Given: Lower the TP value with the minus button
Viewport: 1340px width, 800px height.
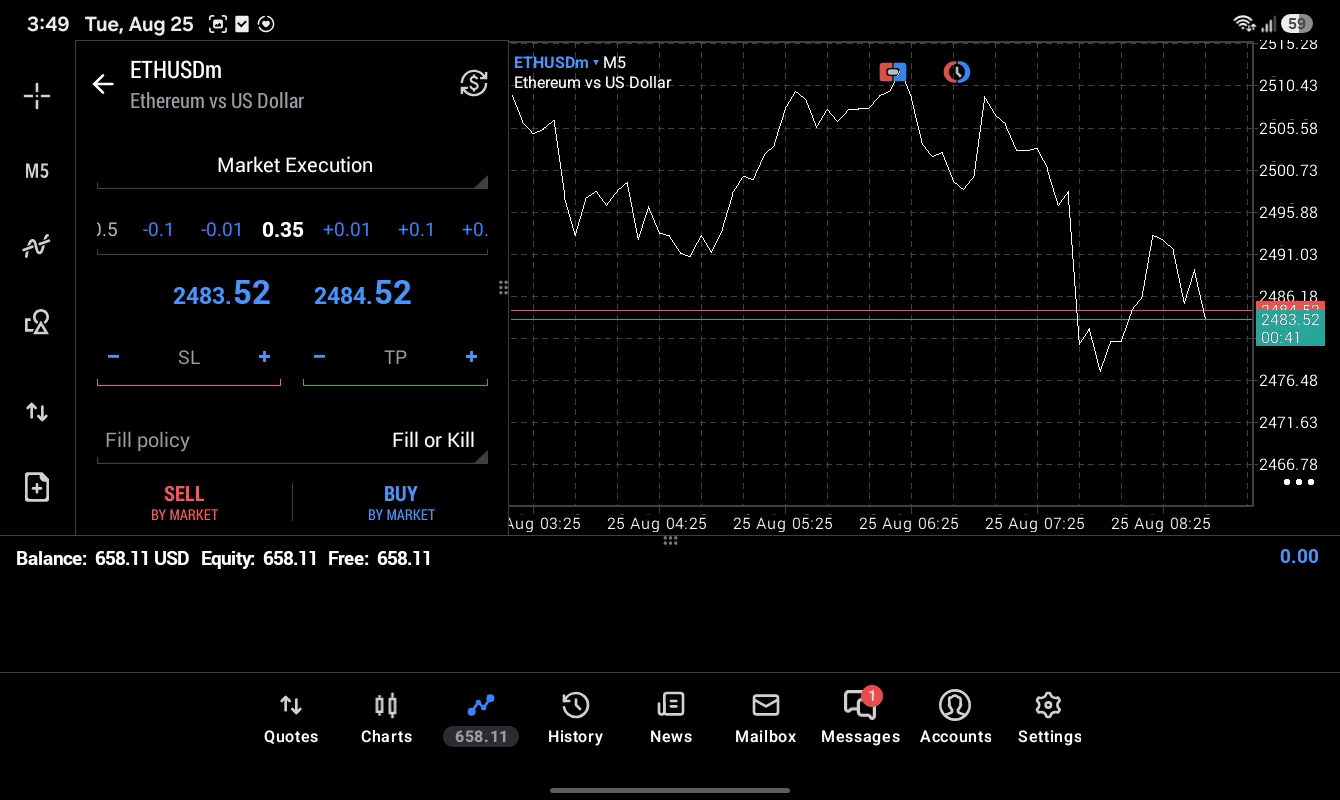Looking at the screenshot, I should pyautogui.click(x=319, y=357).
